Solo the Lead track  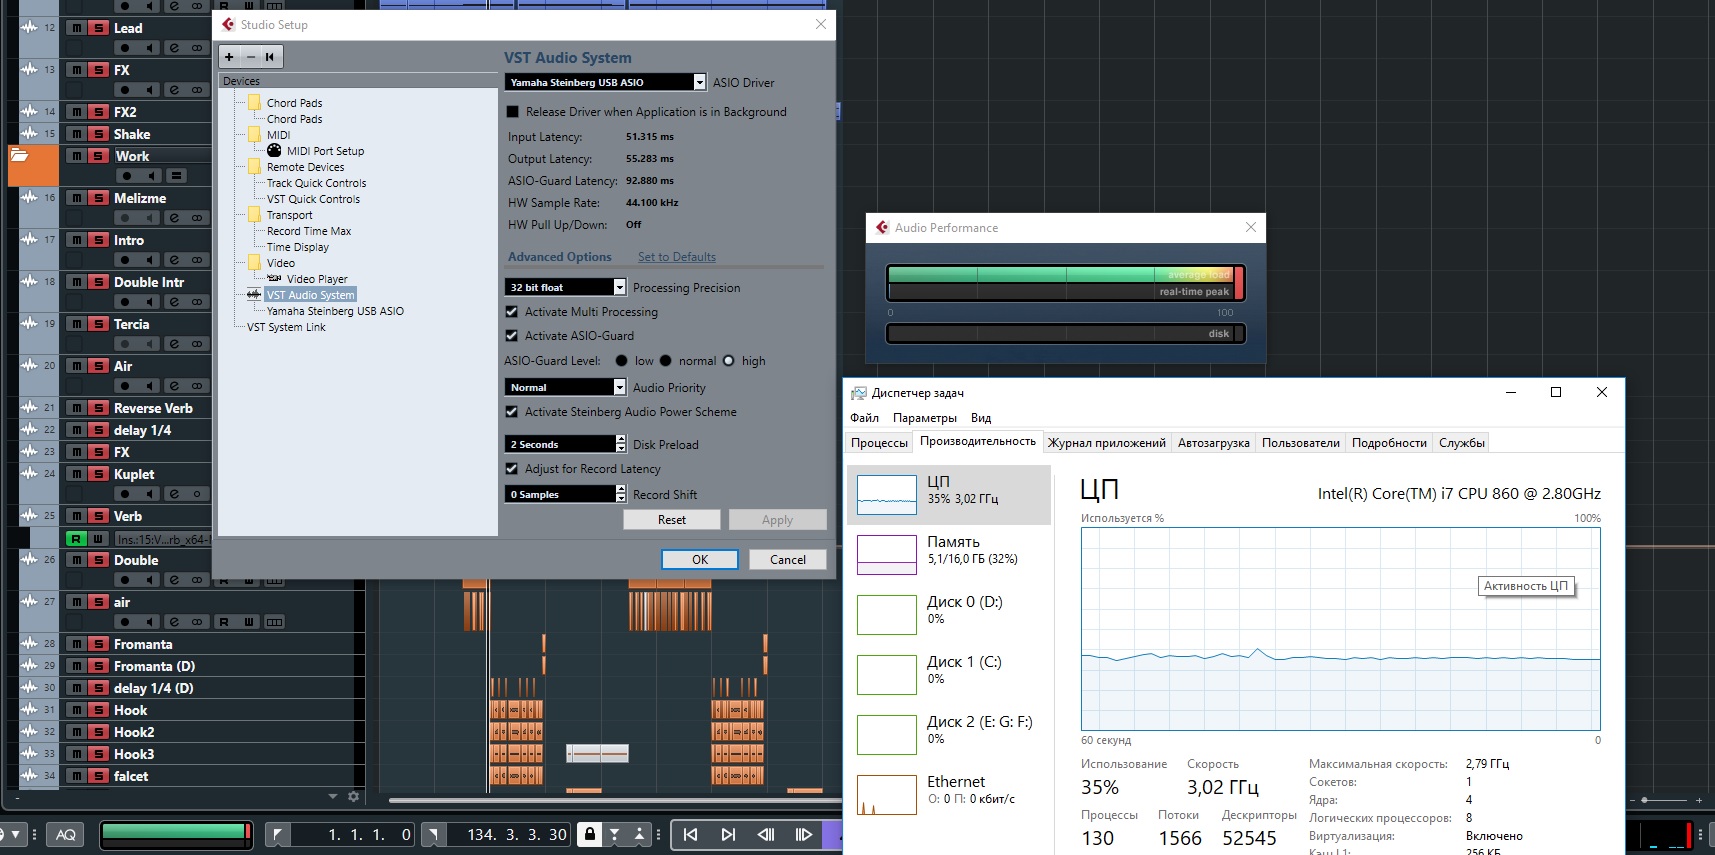[97, 28]
